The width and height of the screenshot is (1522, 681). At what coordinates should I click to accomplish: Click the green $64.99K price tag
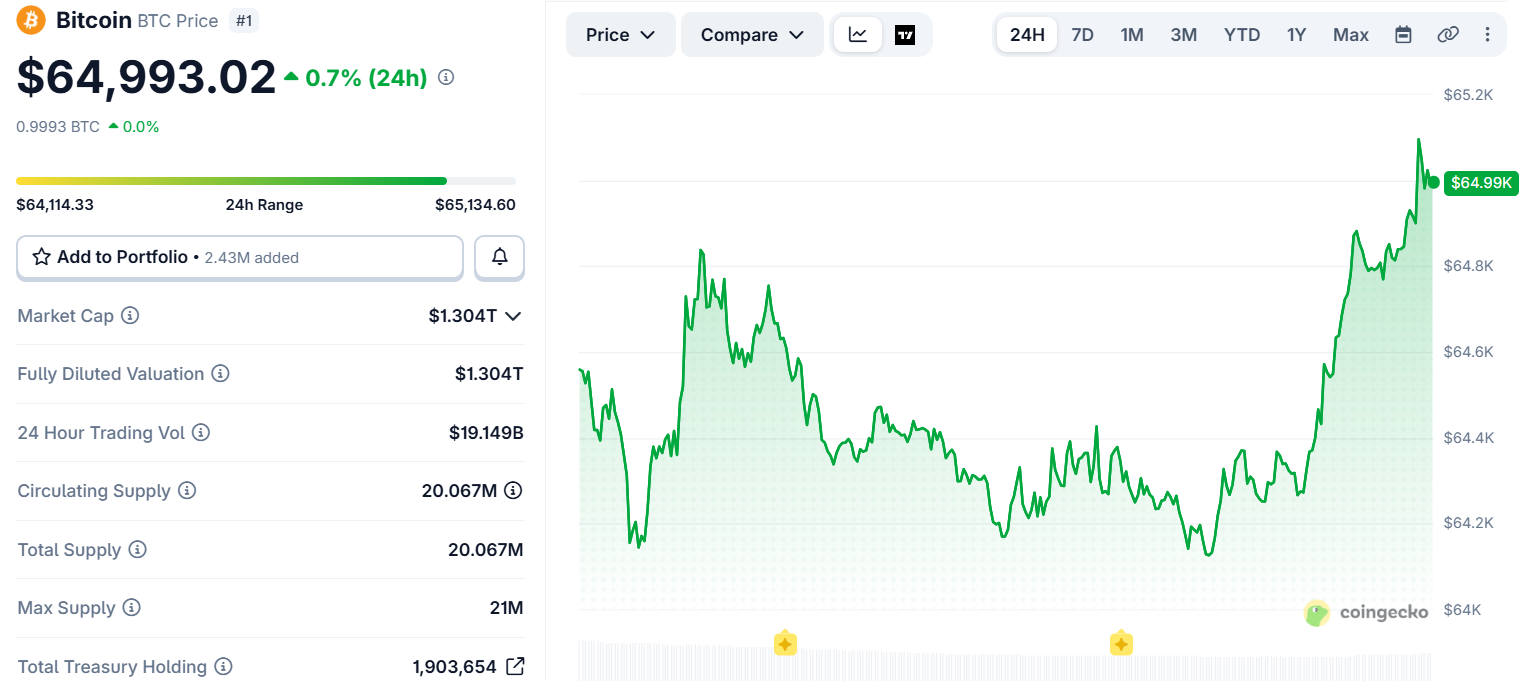(1482, 182)
